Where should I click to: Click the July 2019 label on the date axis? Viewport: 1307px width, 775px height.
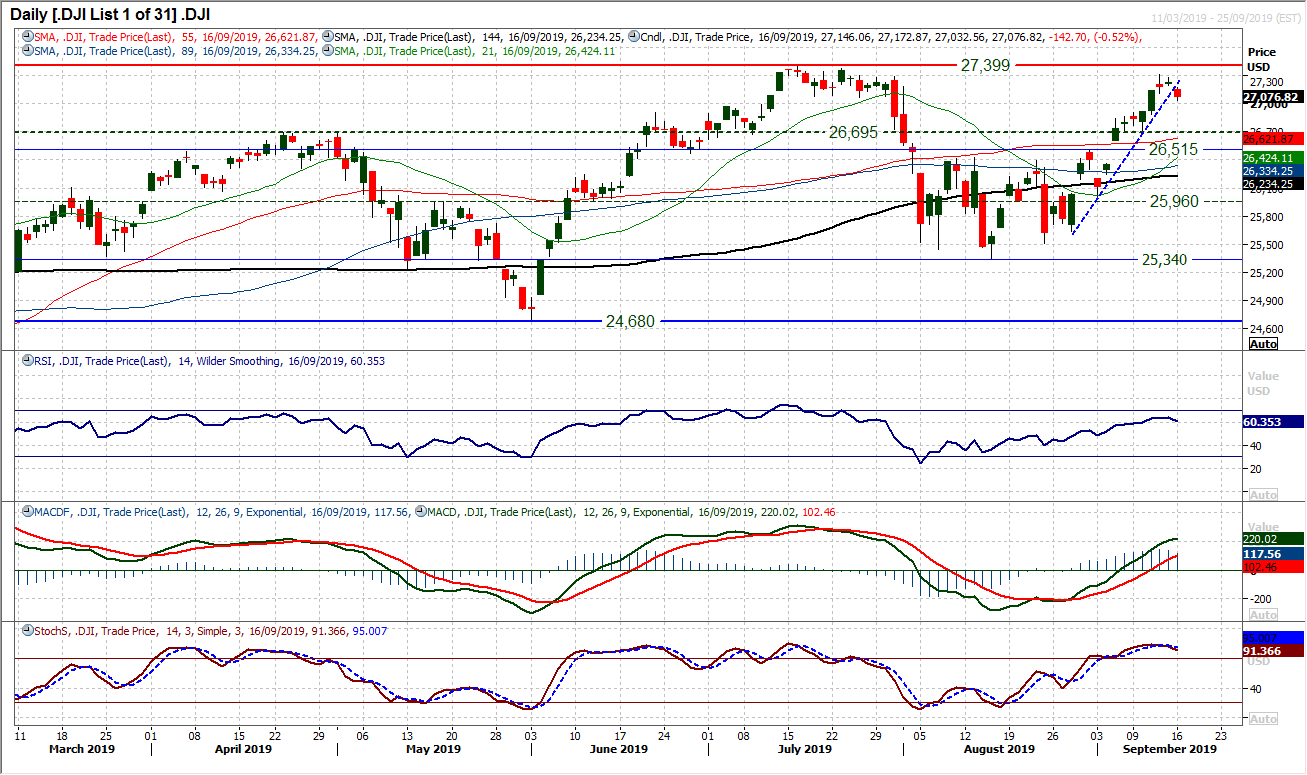coord(805,748)
